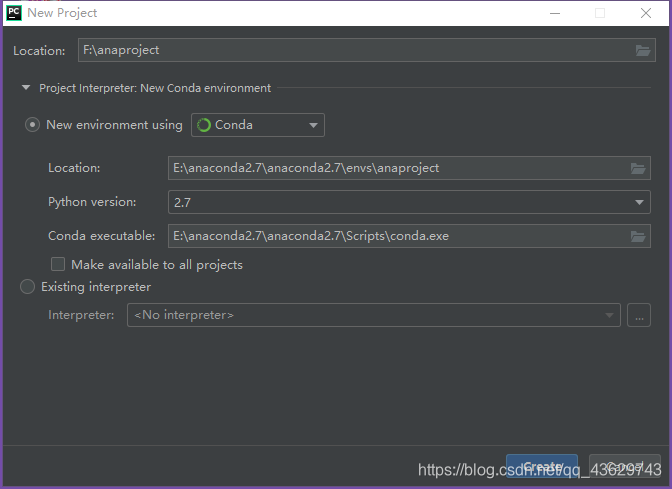672x489 pixels.
Task: Browse for Conda executable folder icon
Action: coord(638,236)
